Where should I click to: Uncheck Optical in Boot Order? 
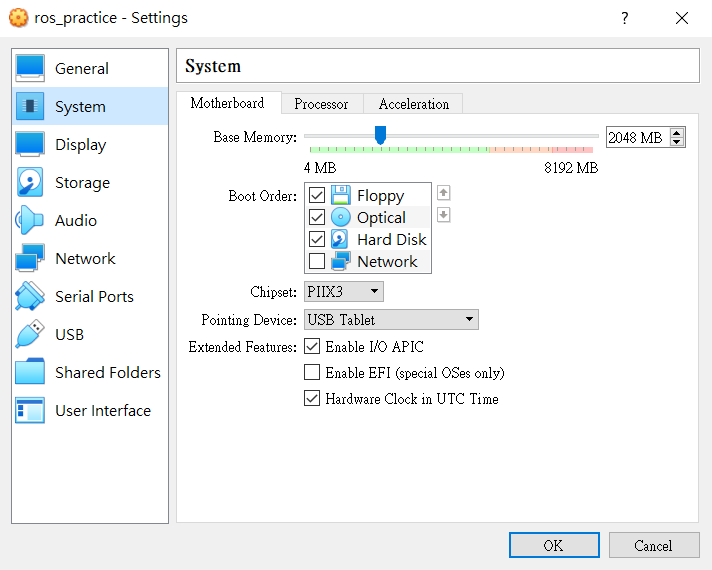[x=317, y=217]
